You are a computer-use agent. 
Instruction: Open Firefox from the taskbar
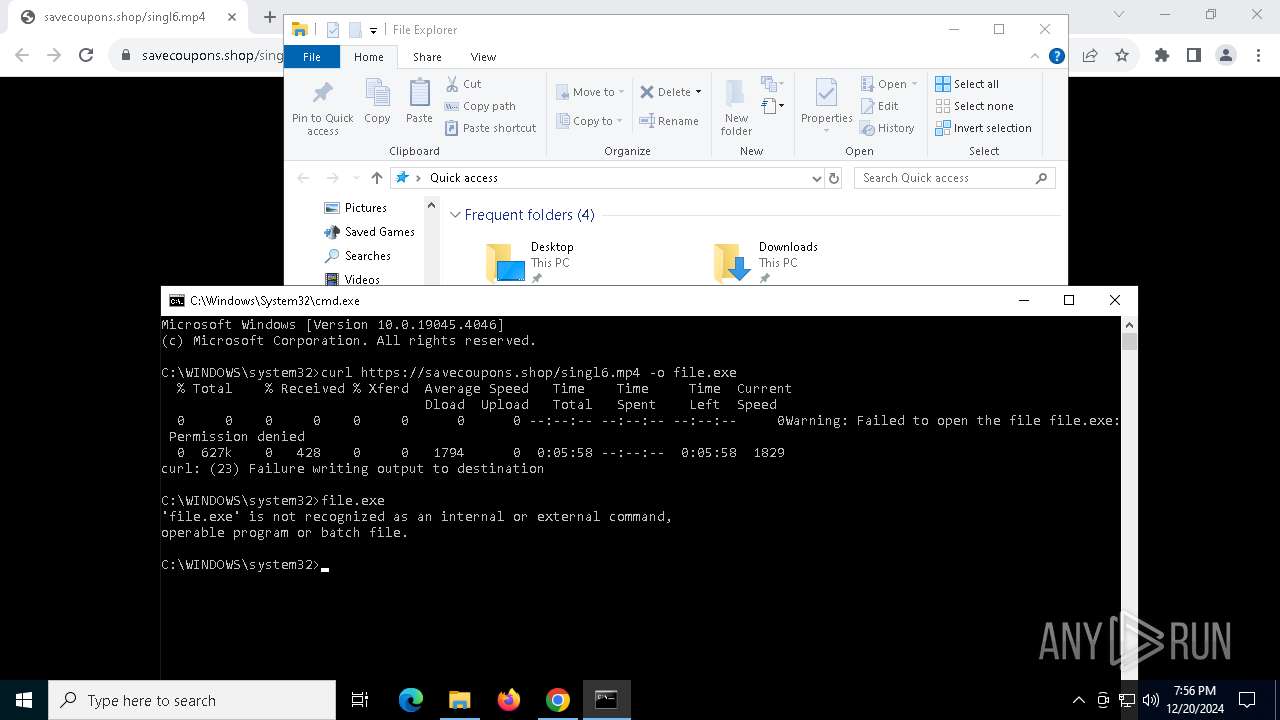(509, 700)
